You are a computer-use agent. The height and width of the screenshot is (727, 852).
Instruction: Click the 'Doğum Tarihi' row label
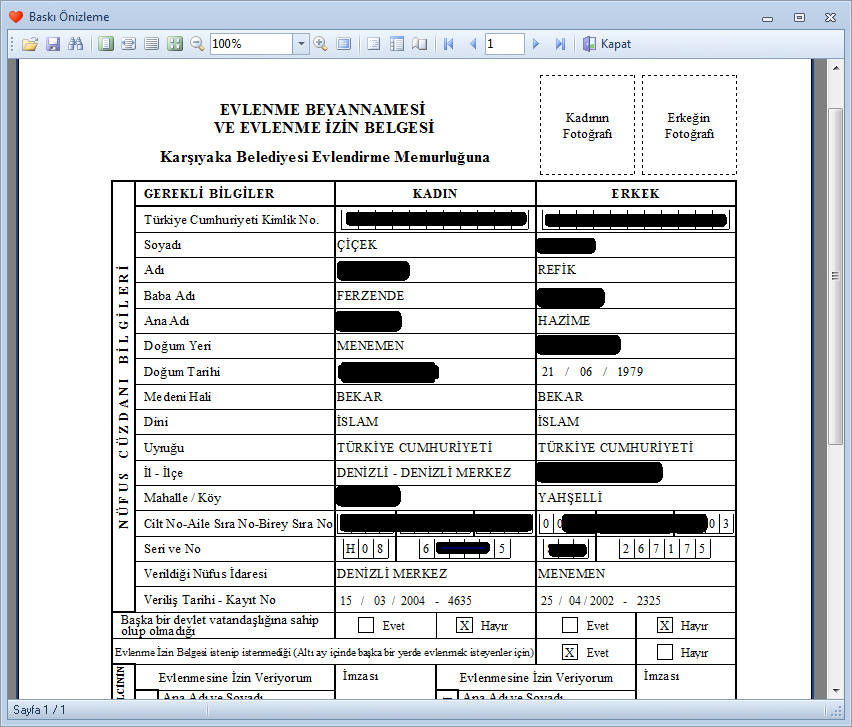pos(182,372)
